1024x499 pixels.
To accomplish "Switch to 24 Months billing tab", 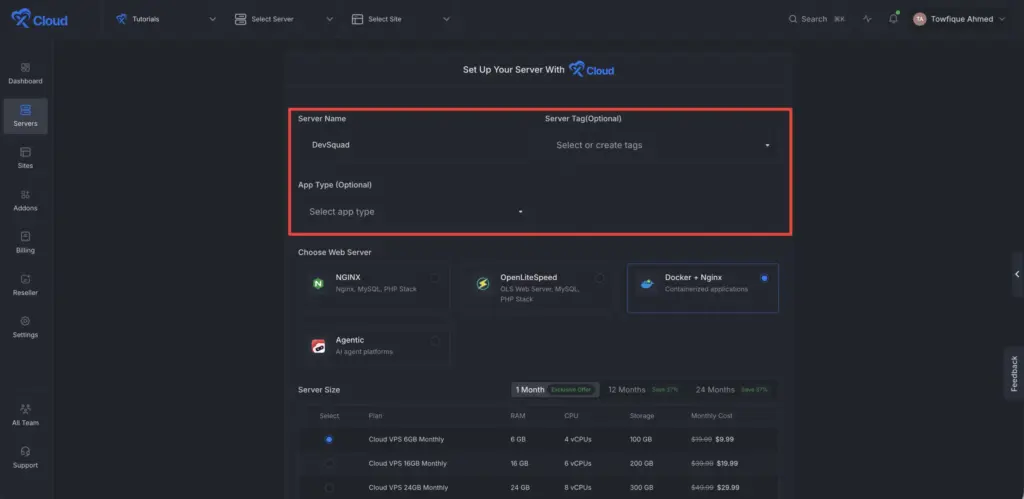I will (731, 389).
